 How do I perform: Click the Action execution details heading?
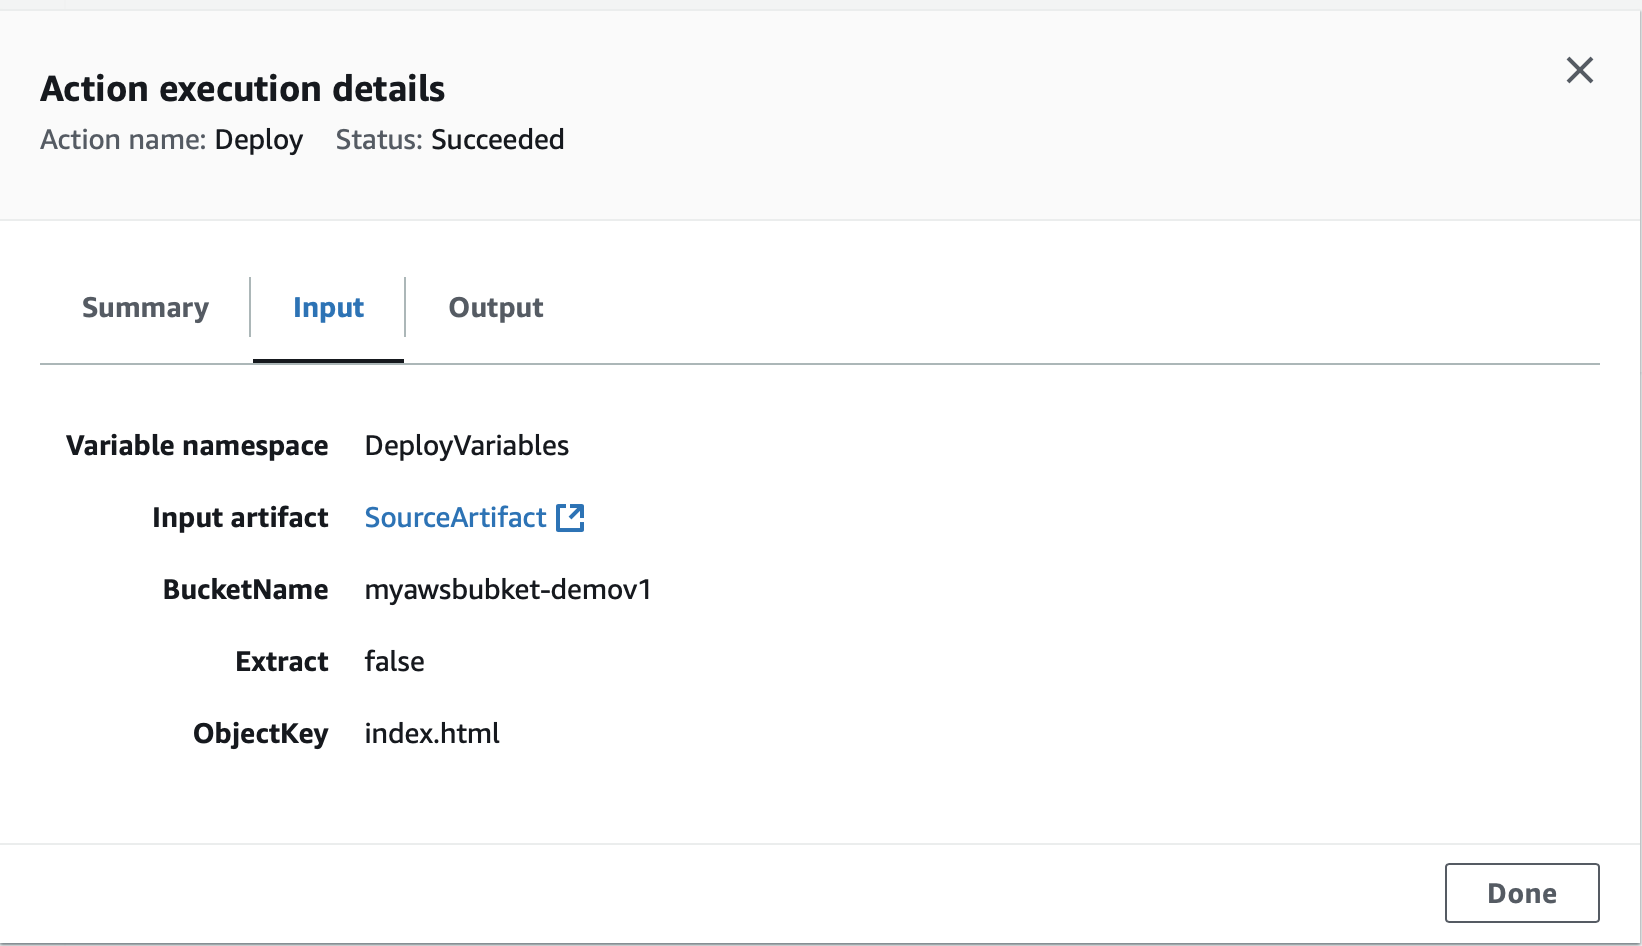(243, 89)
